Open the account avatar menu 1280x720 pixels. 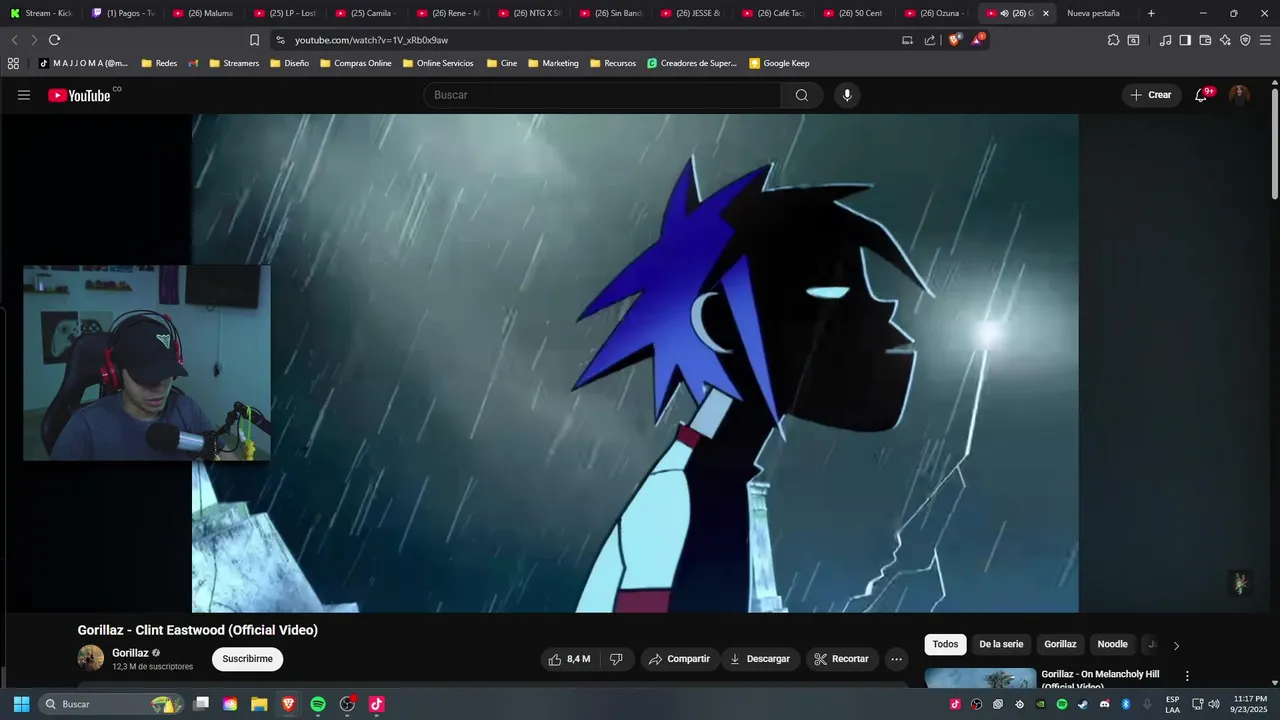(1239, 95)
